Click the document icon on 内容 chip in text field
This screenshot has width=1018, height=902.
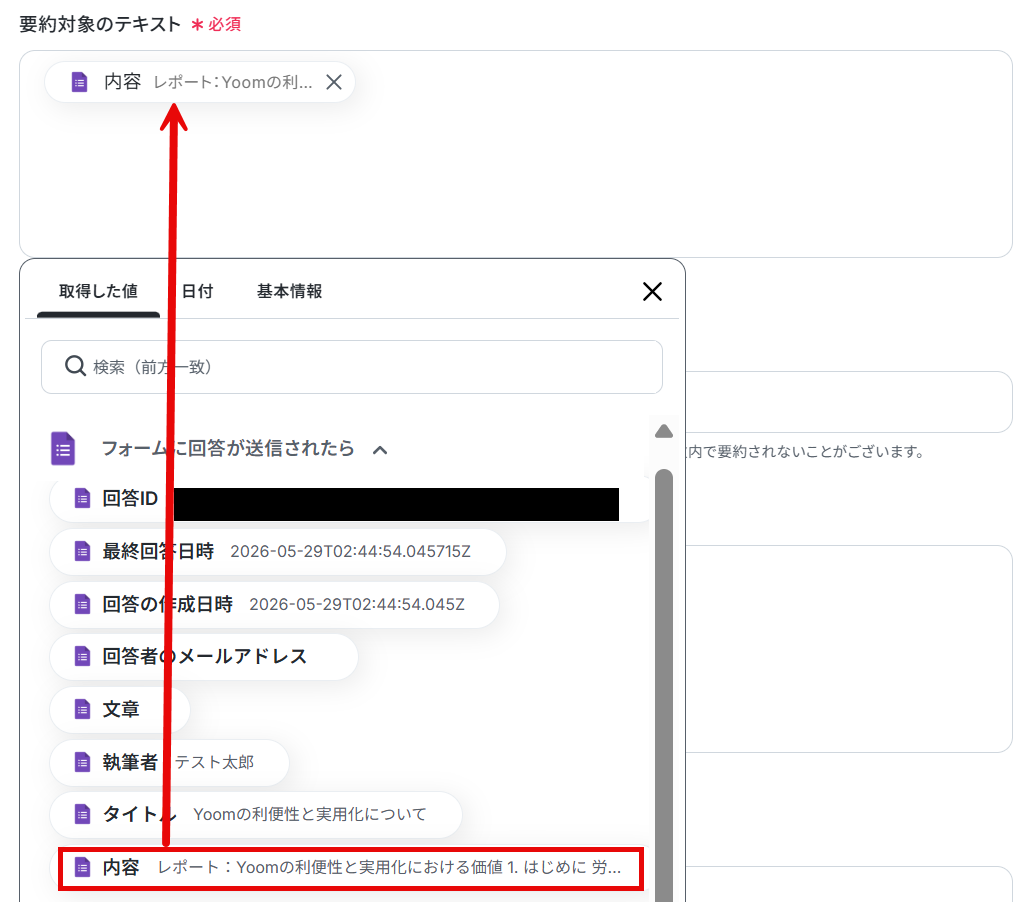coord(79,82)
